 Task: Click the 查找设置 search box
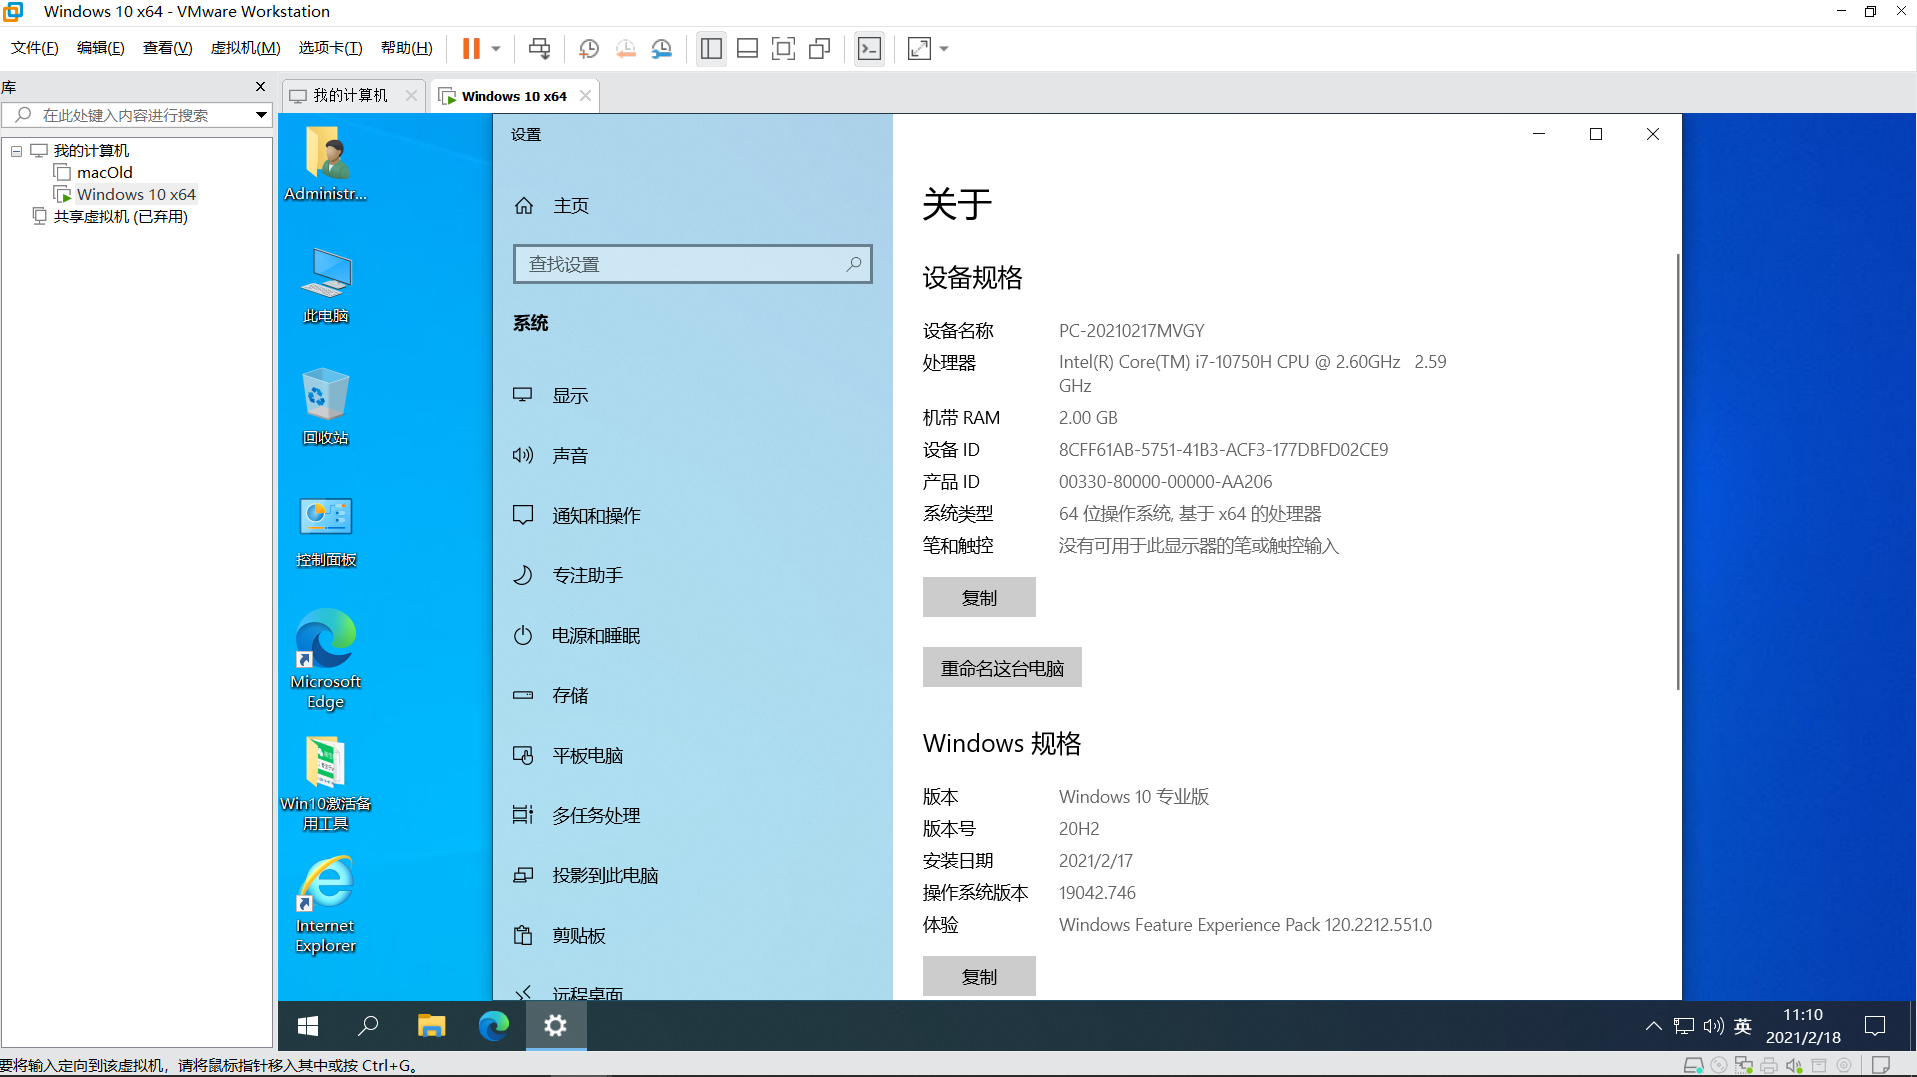(693, 264)
